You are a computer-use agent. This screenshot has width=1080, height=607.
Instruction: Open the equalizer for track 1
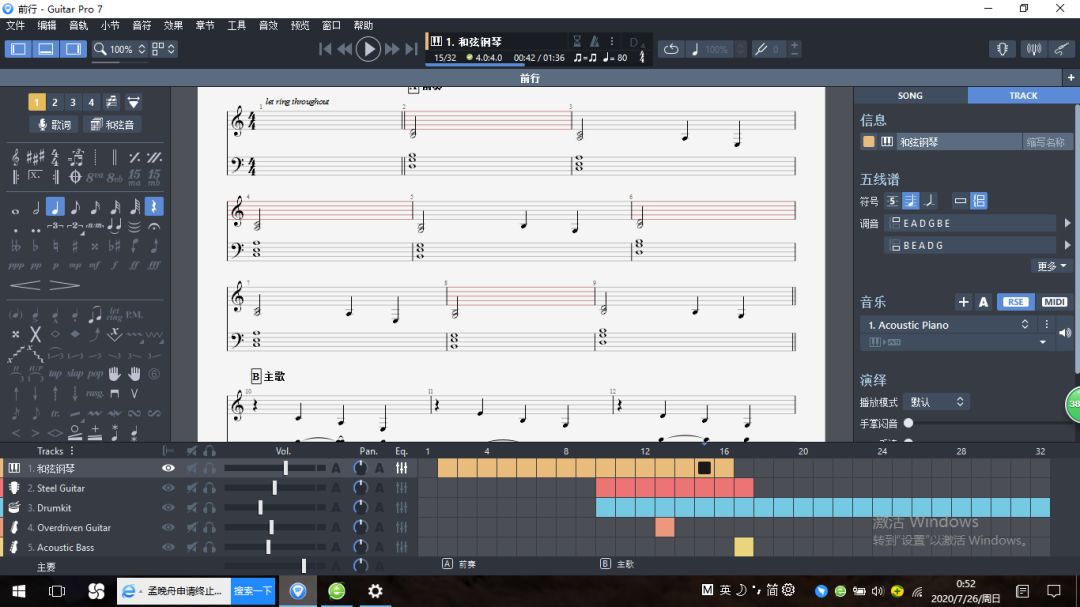coord(401,468)
